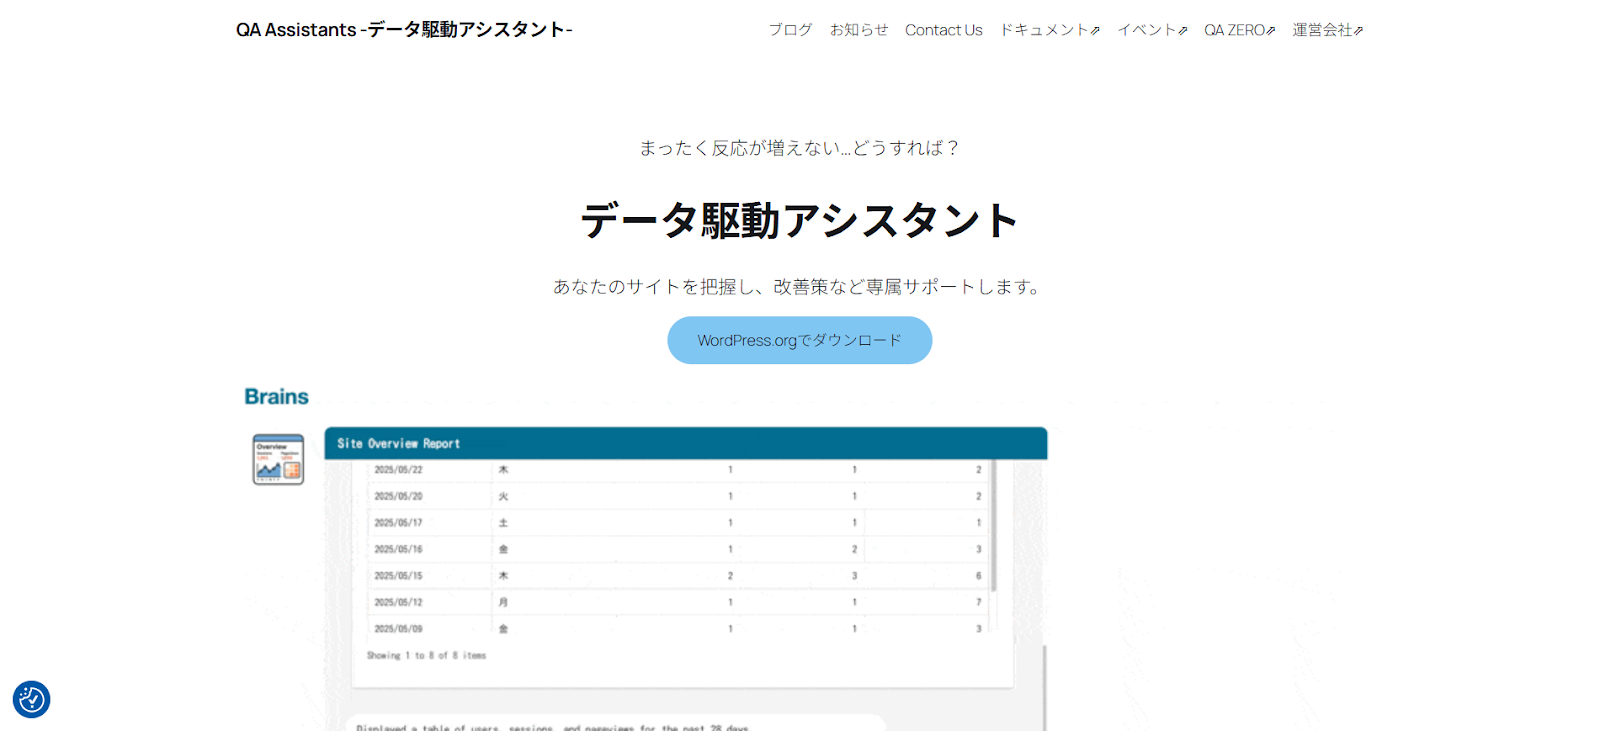Click the まったく反応が増えない tagline text
The image size is (1600, 731).
[x=799, y=148]
